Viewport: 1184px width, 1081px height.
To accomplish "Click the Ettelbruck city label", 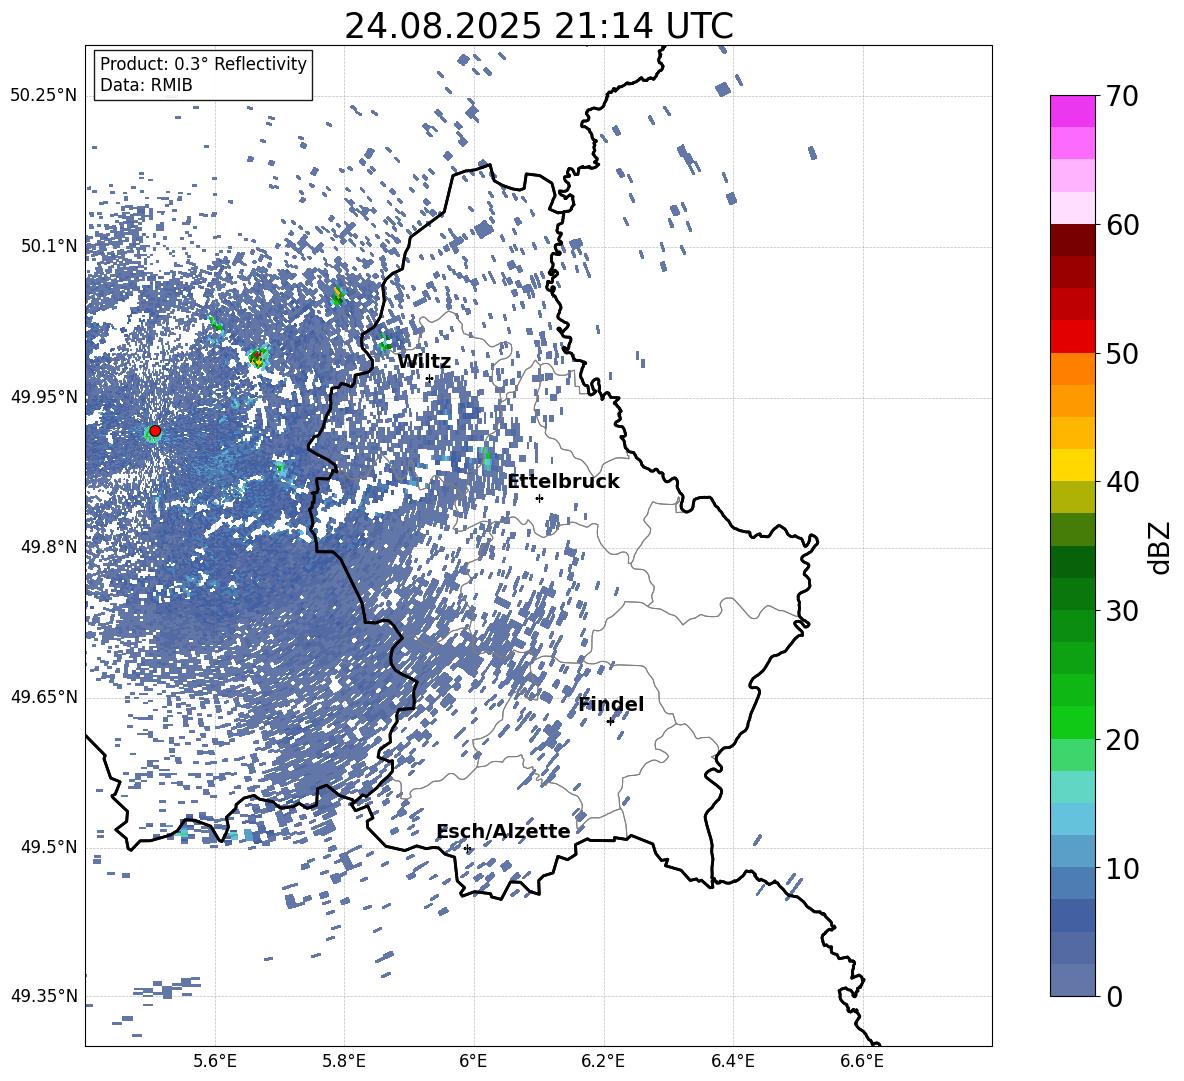I will pyautogui.click(x=563, y=482).
